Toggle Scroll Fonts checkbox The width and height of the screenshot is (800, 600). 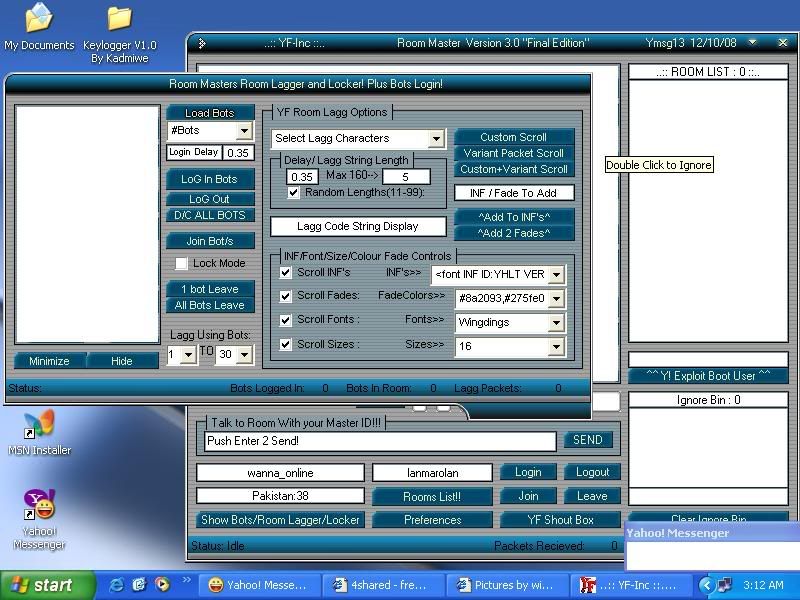coord(286,320)
